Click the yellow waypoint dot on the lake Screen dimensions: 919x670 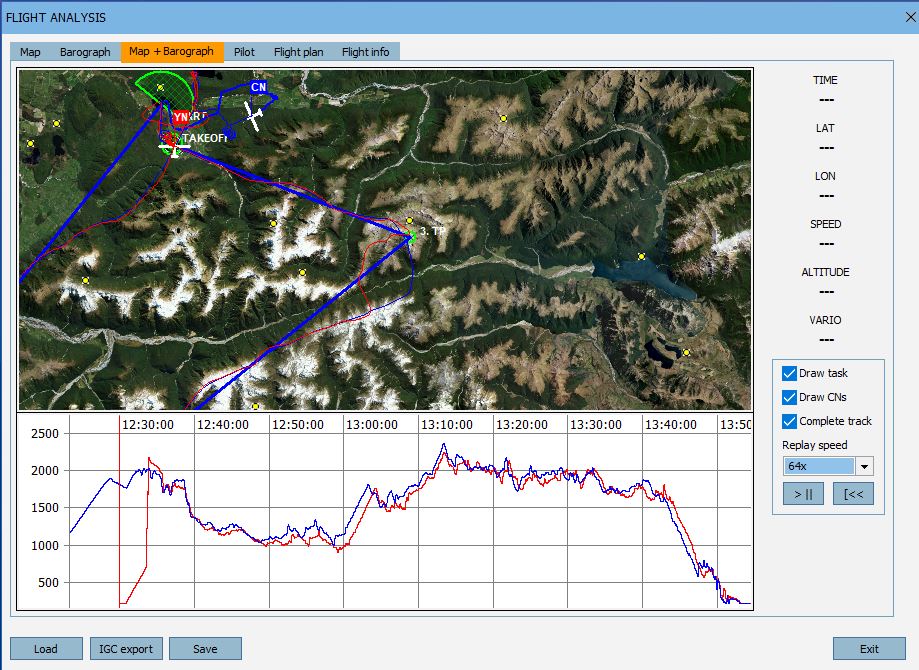tap(641, 257)
